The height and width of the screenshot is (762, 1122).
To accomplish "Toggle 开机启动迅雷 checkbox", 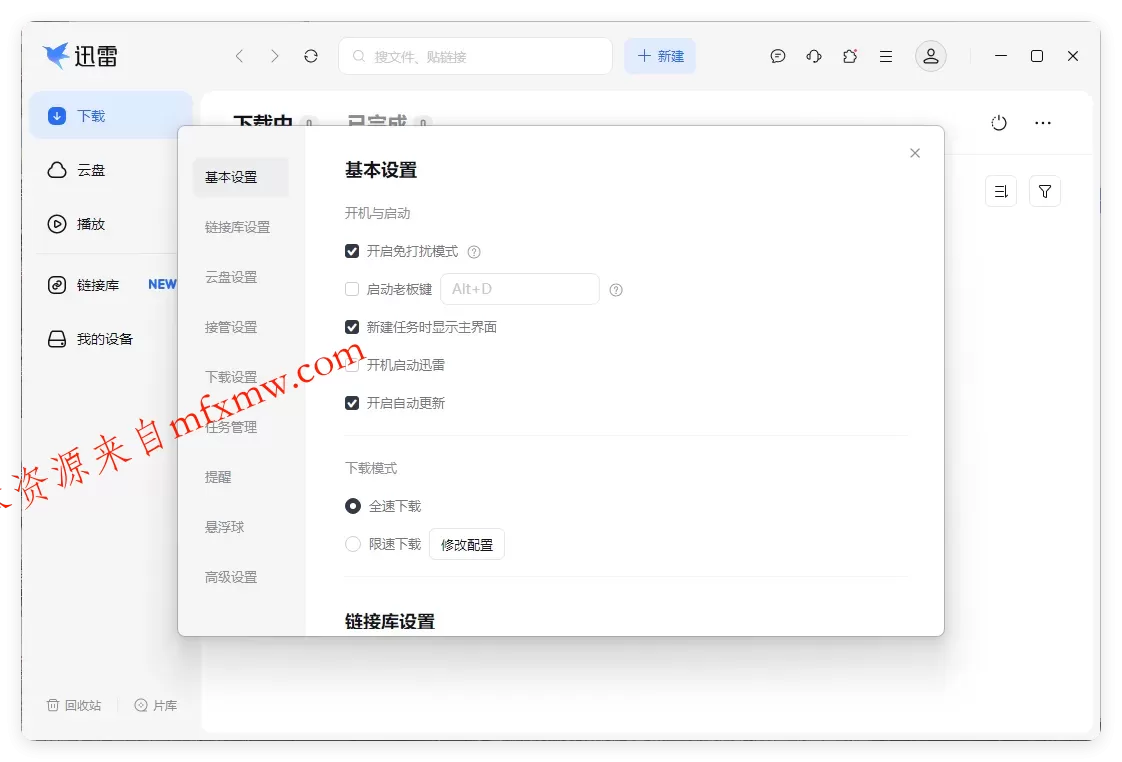I will (351, 365).
